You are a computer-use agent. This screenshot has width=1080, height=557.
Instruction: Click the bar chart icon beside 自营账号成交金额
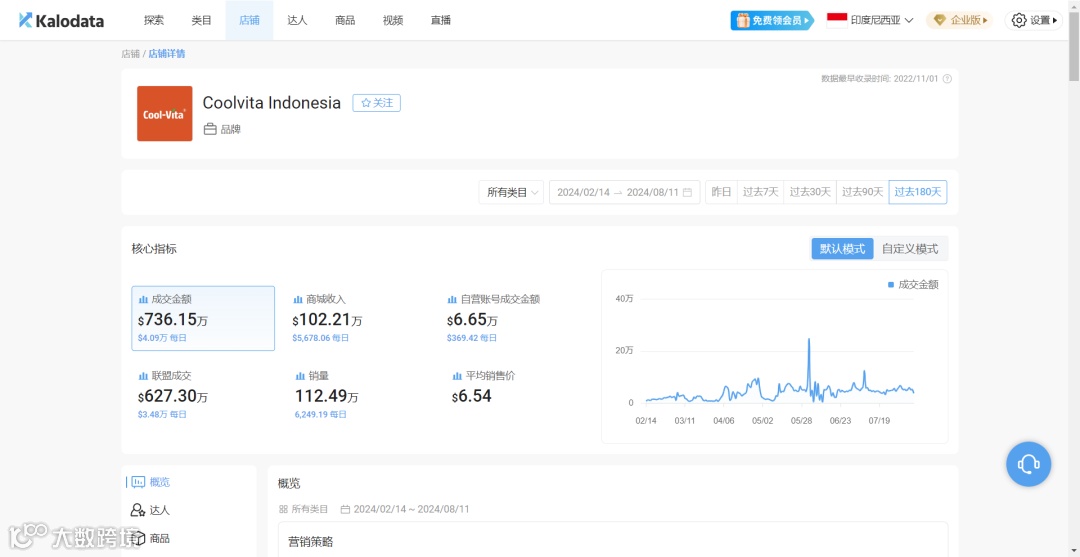tap(452, 299)
